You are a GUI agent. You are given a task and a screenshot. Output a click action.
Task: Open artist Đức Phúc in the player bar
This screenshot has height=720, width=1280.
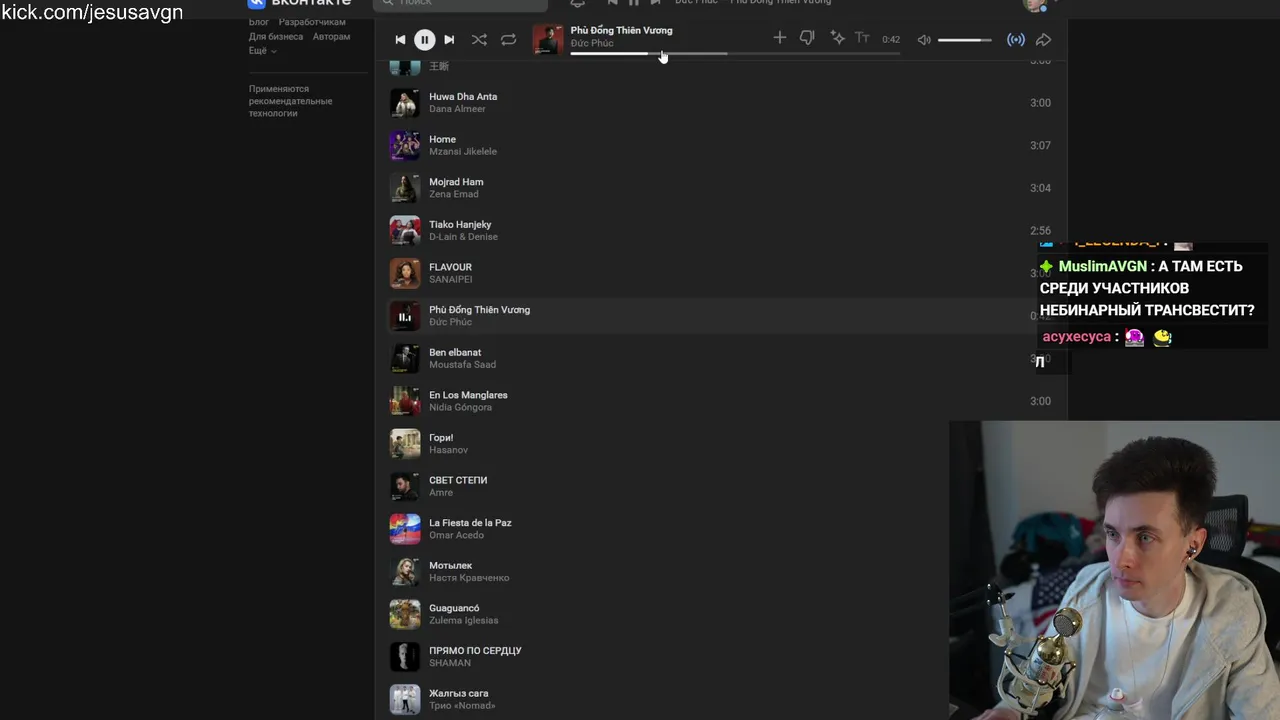tap(592, 44)
